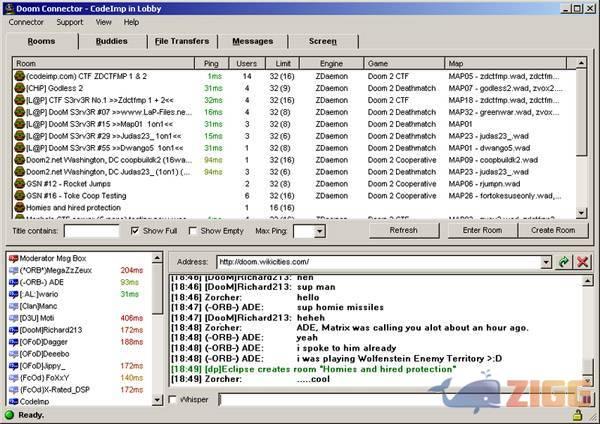Sort rooms by the Map column header
This screenshot has width=600, height=424.
[505, 64]
